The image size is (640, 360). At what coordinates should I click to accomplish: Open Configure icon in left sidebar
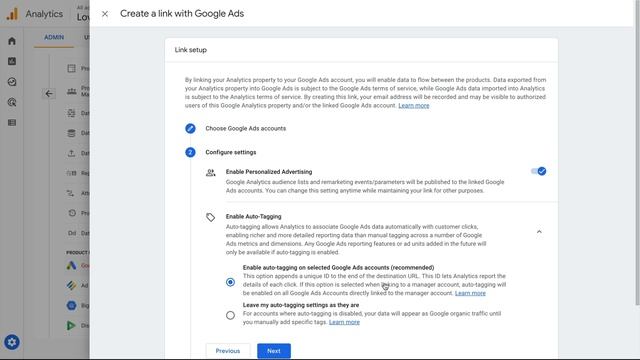(x=12, y=122)
